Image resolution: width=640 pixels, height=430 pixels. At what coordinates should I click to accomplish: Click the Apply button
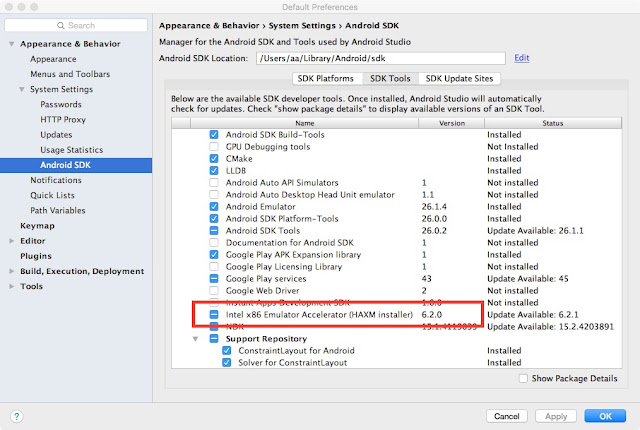[556, 416]
